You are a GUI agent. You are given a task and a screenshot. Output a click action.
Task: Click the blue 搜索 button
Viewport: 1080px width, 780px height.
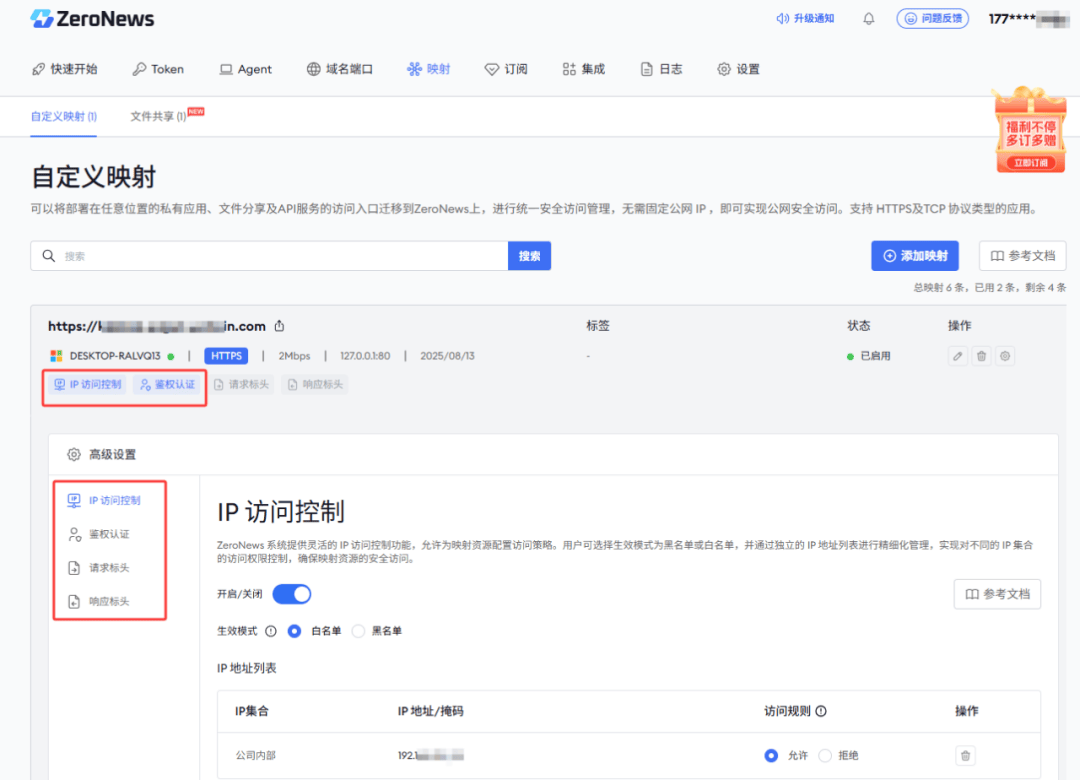click(529, 256)
